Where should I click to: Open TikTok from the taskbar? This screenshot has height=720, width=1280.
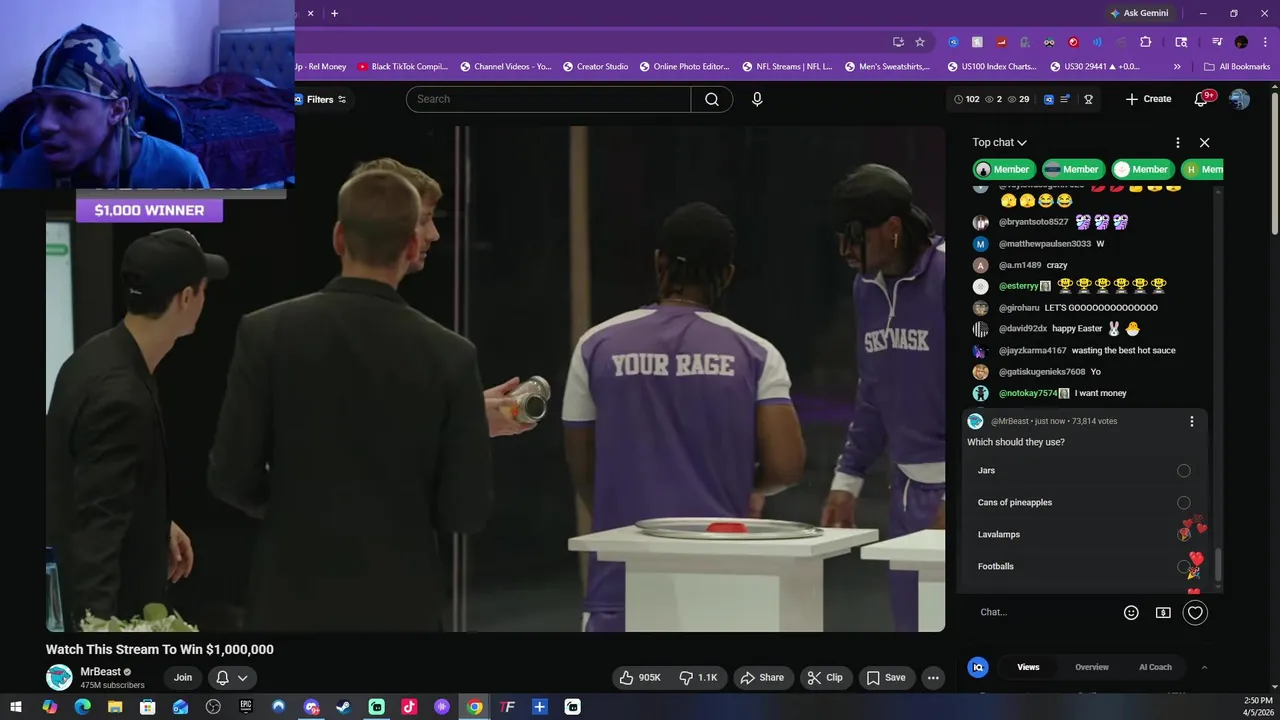409,707
